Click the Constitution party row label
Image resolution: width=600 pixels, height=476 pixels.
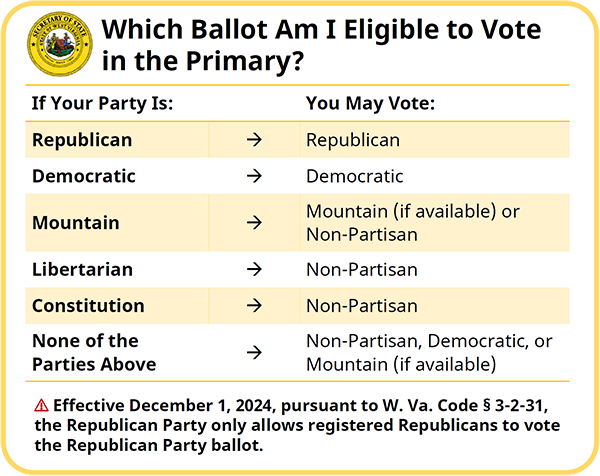pos(88,305)
